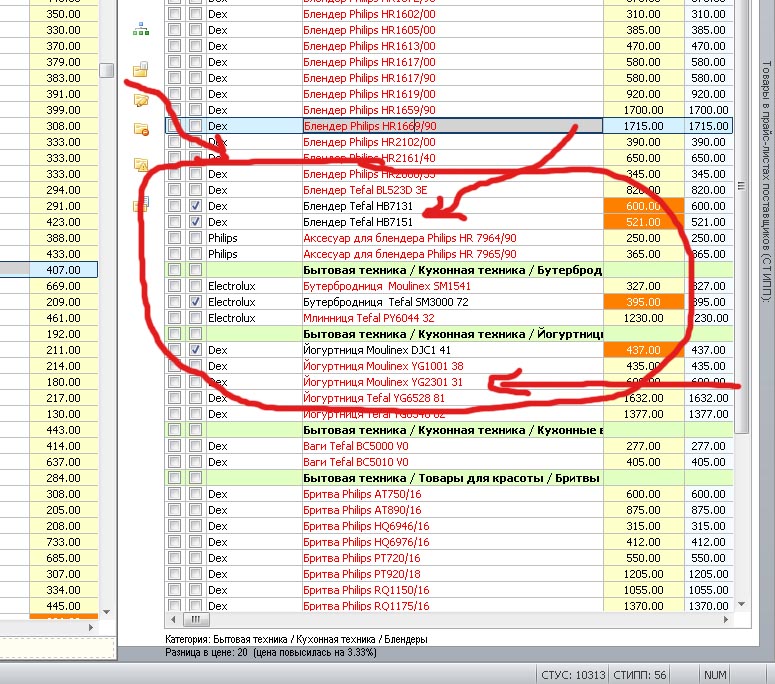Click down arrow of products vertical scrollbar
Image resolution: width=775 pixels, height=684 pixels.
pyautogui.click(x=741, y=604)
